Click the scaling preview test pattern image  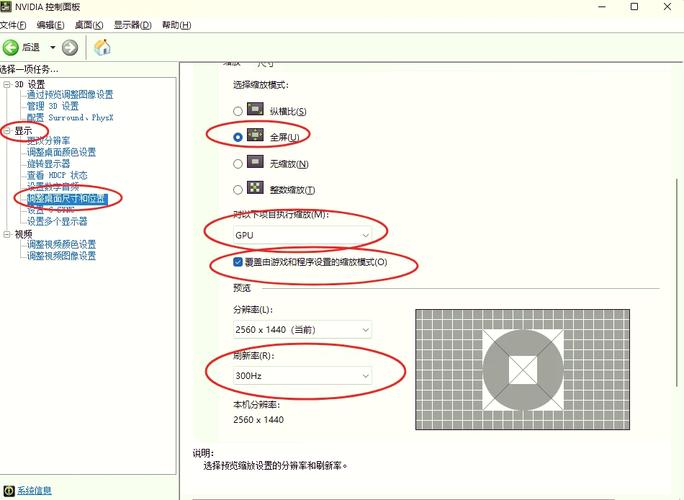click(522, 370)
